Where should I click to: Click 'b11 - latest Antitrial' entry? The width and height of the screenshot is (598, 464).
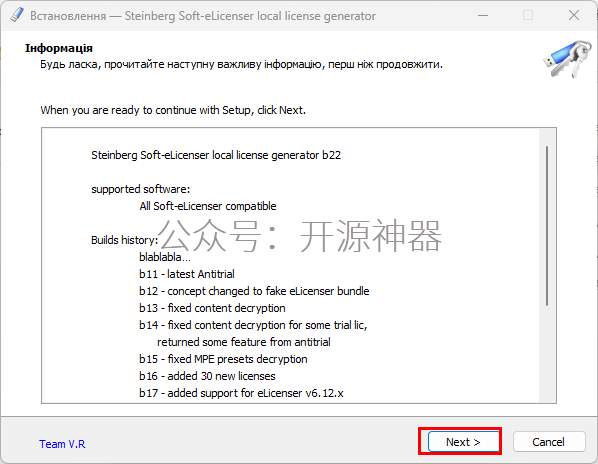click(x=187, y=274)
